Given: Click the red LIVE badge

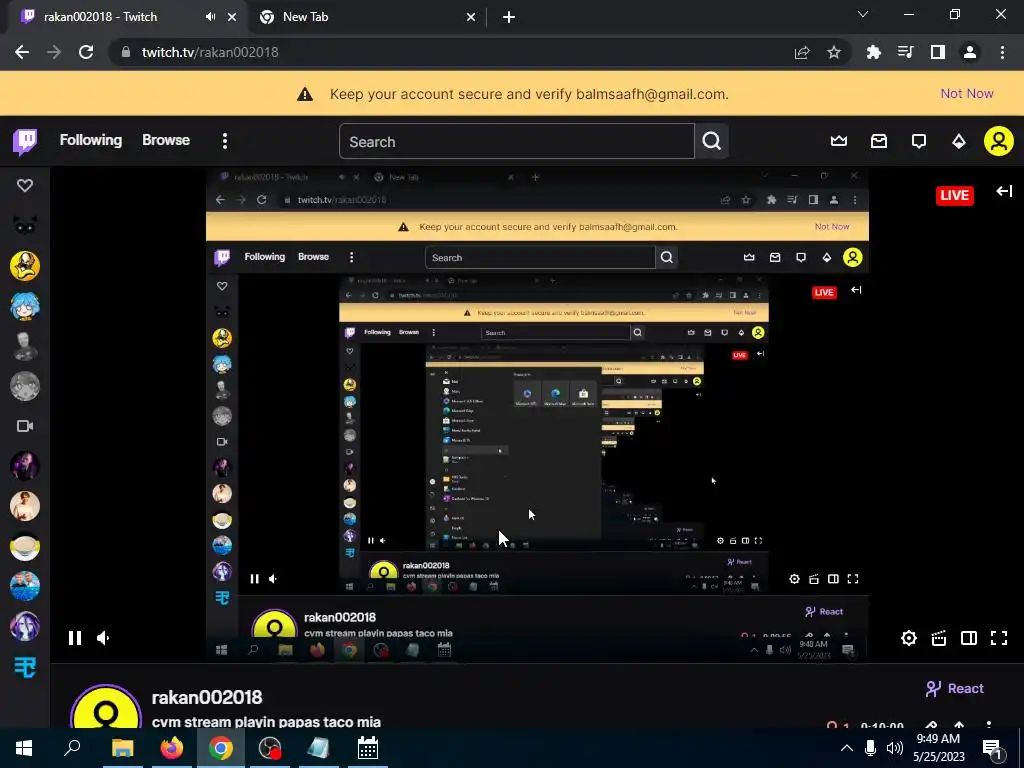Looking at the screenshot, I should click(954, 195).
